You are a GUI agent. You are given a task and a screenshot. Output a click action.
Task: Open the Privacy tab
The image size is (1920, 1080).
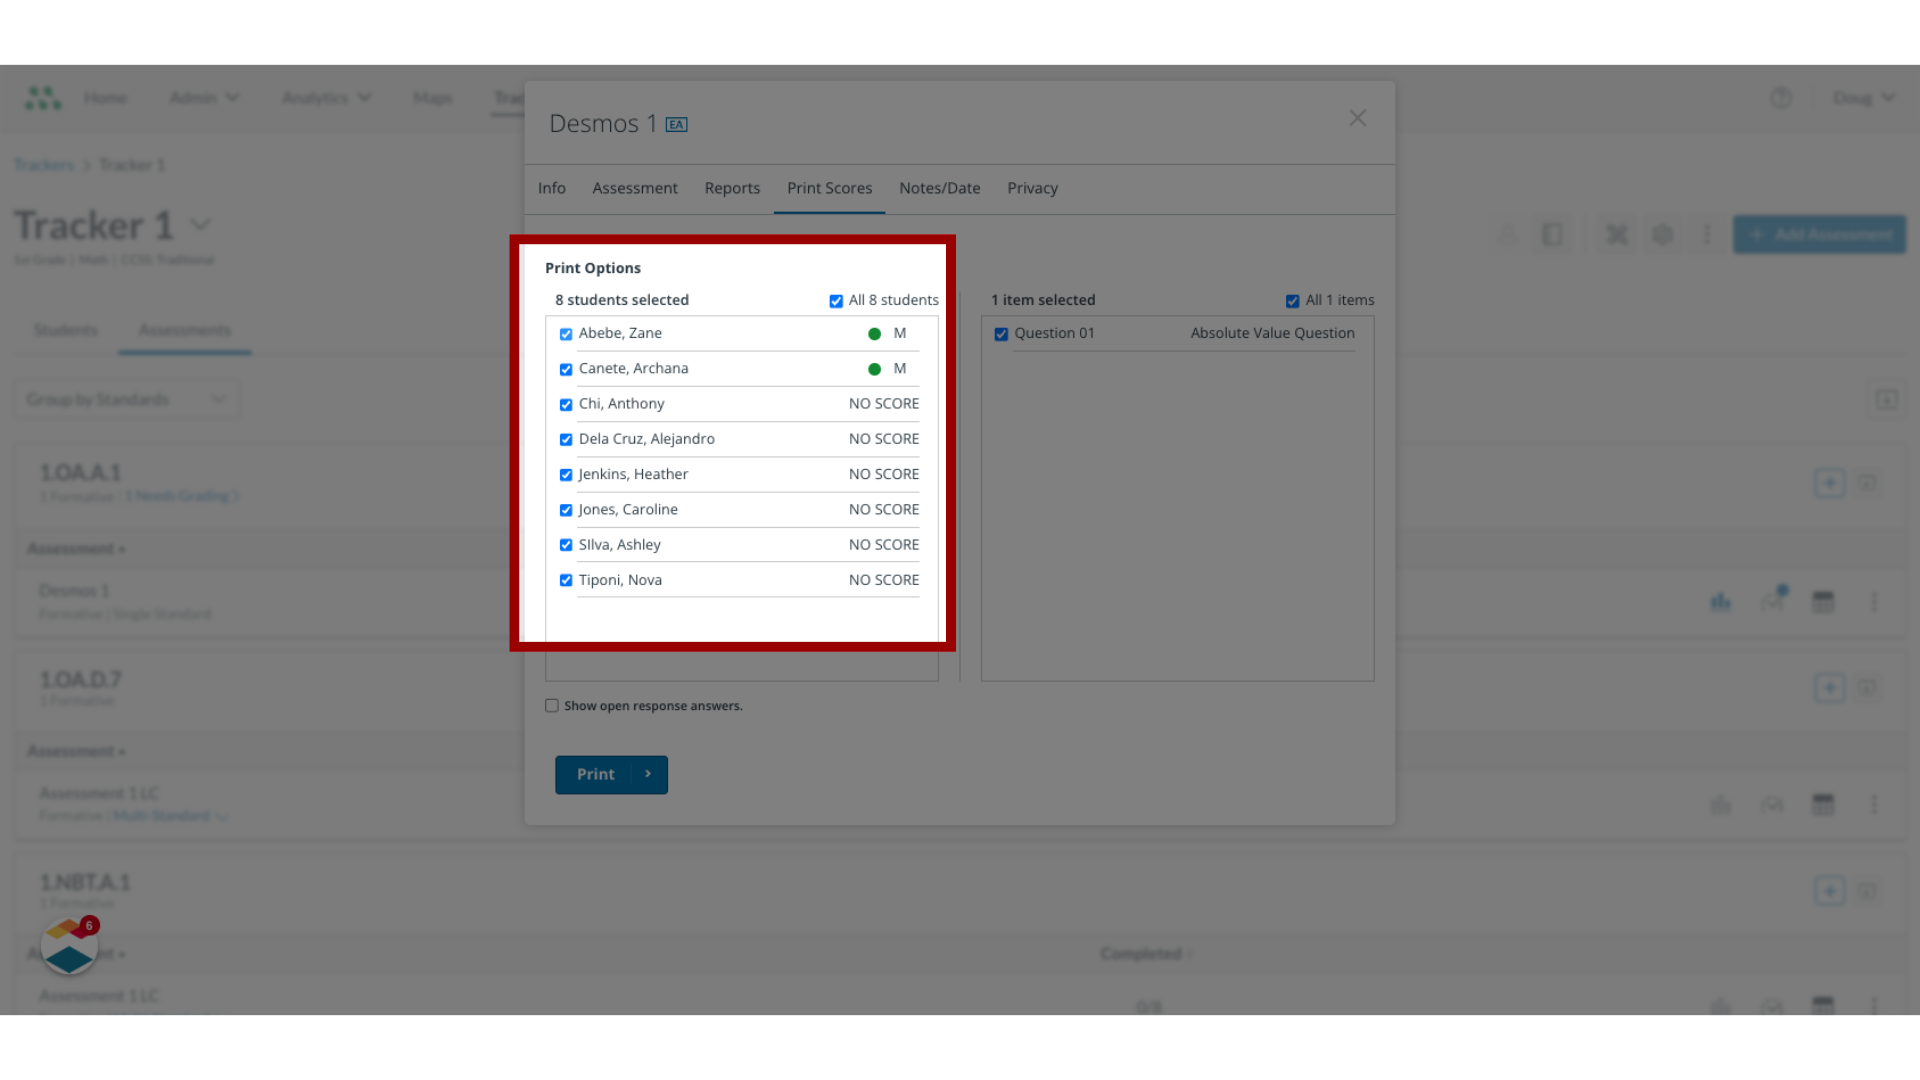1032,188
